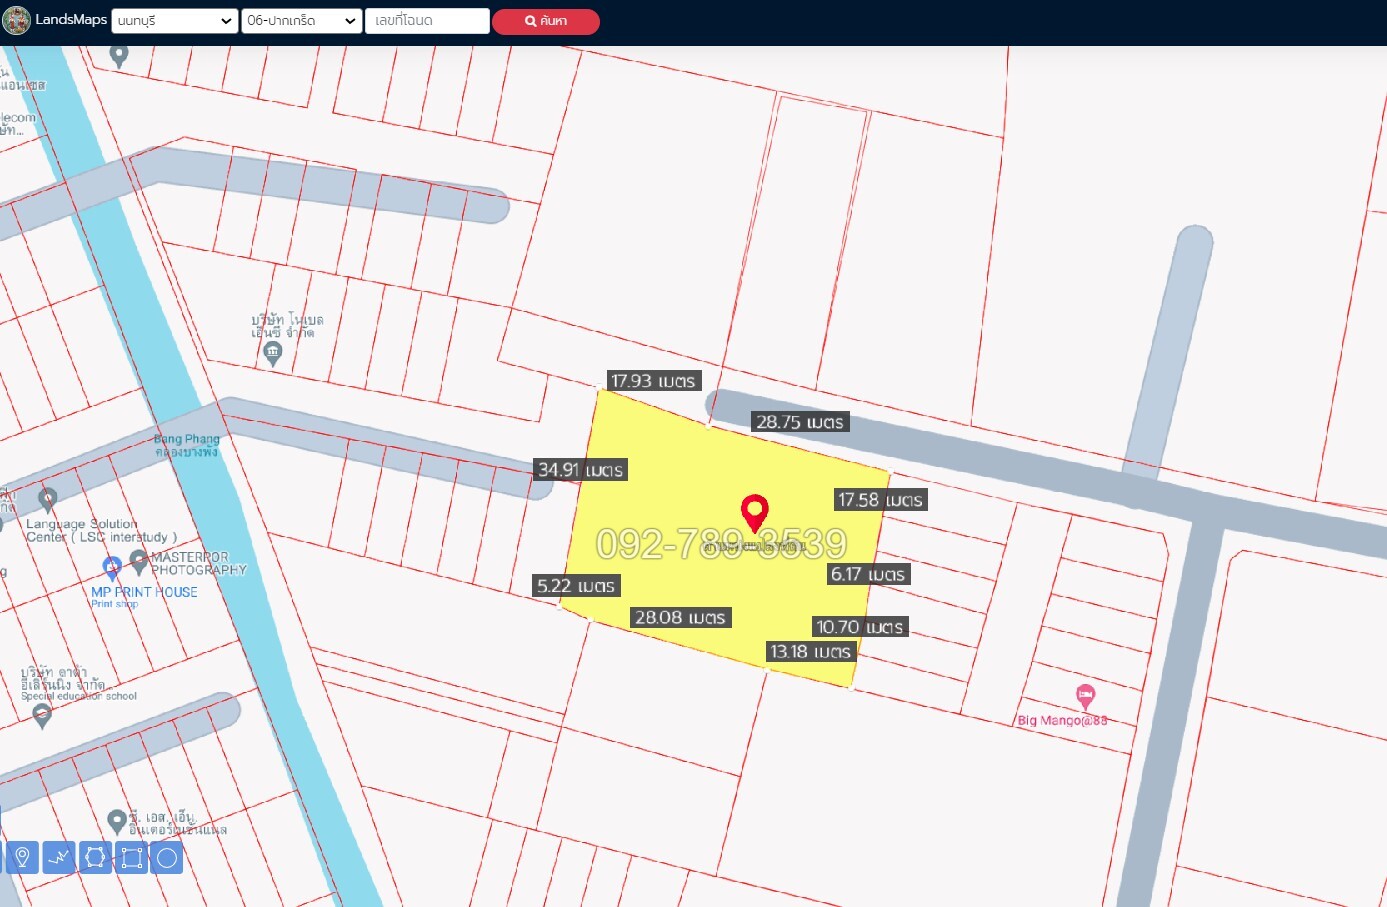Select the circle drawing tool

[x=167, y=857]
